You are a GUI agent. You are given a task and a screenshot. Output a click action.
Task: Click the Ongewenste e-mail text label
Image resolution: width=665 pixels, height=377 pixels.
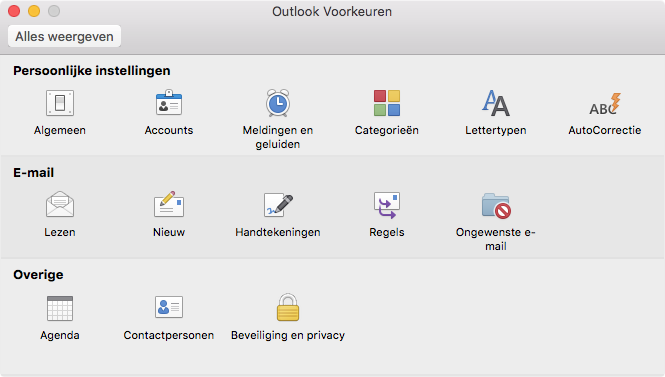click(x=496, y=239)
